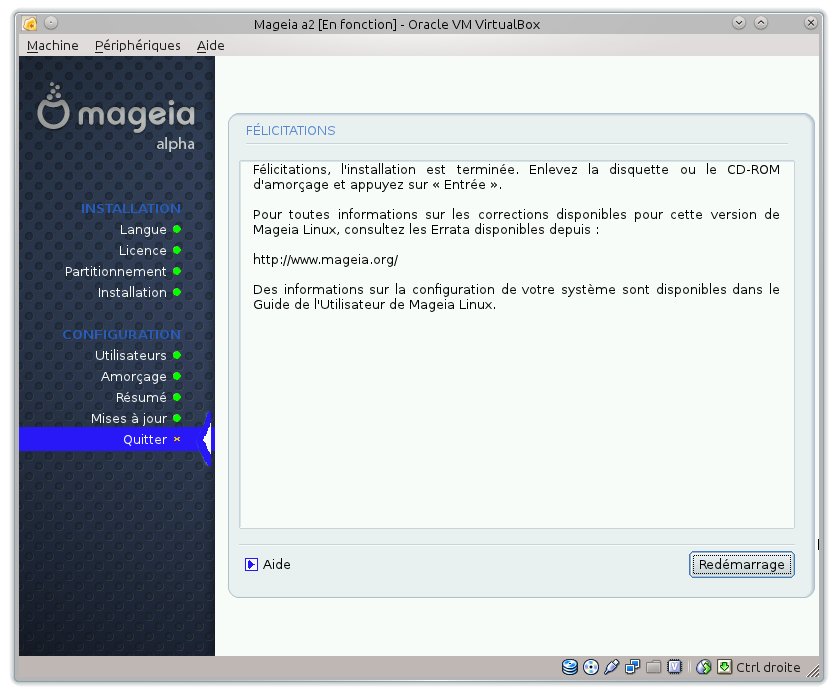The image size is (838, 699).
Task: Click the VirtualBox window menu icon
Action: tap(30, 24)
